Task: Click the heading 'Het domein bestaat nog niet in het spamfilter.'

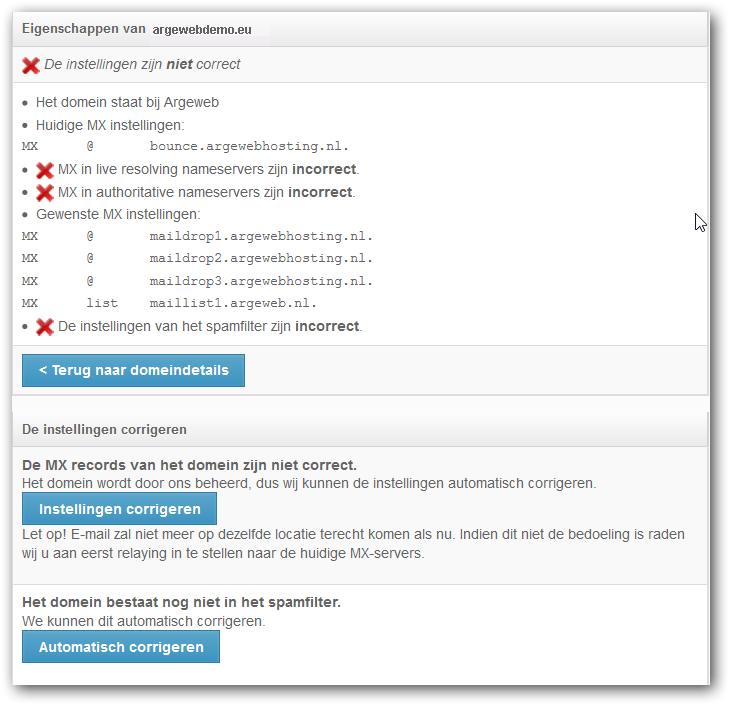Action: point(182,602)
